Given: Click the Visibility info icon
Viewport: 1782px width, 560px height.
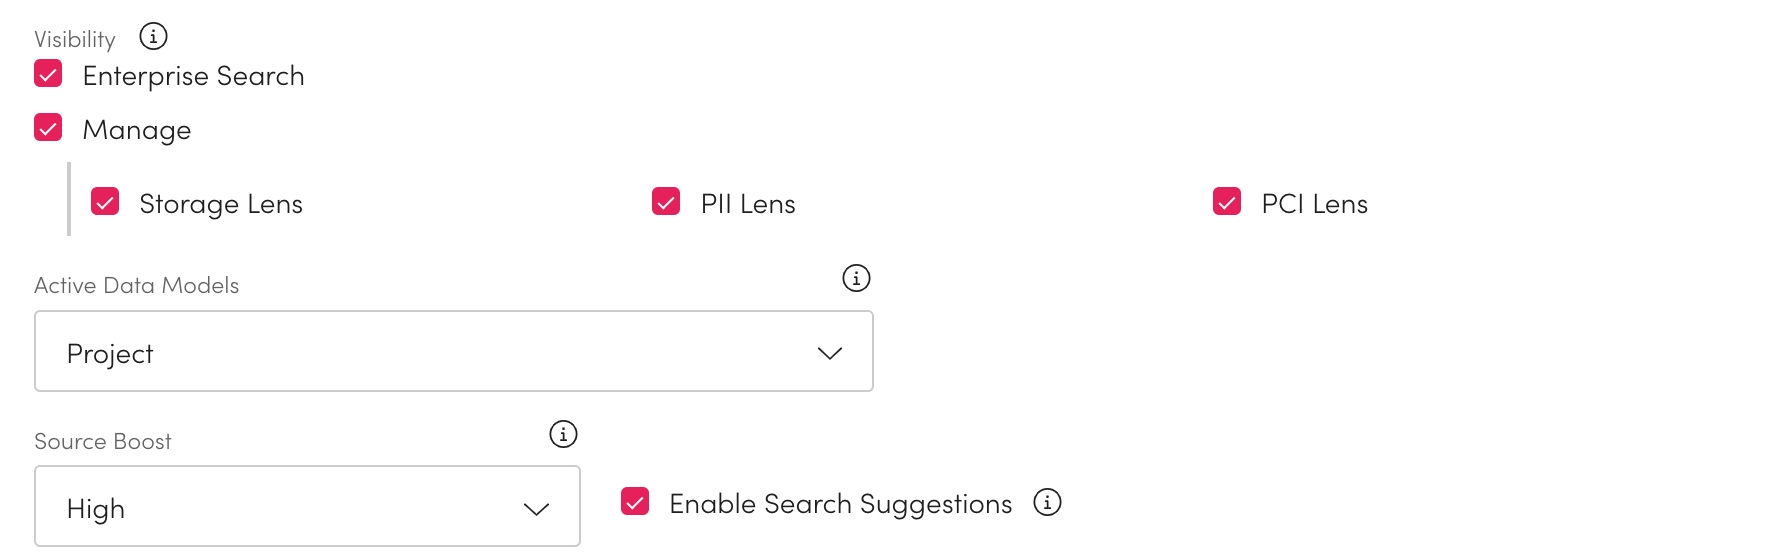Looking at the screenshot, I should pos(153,37).
